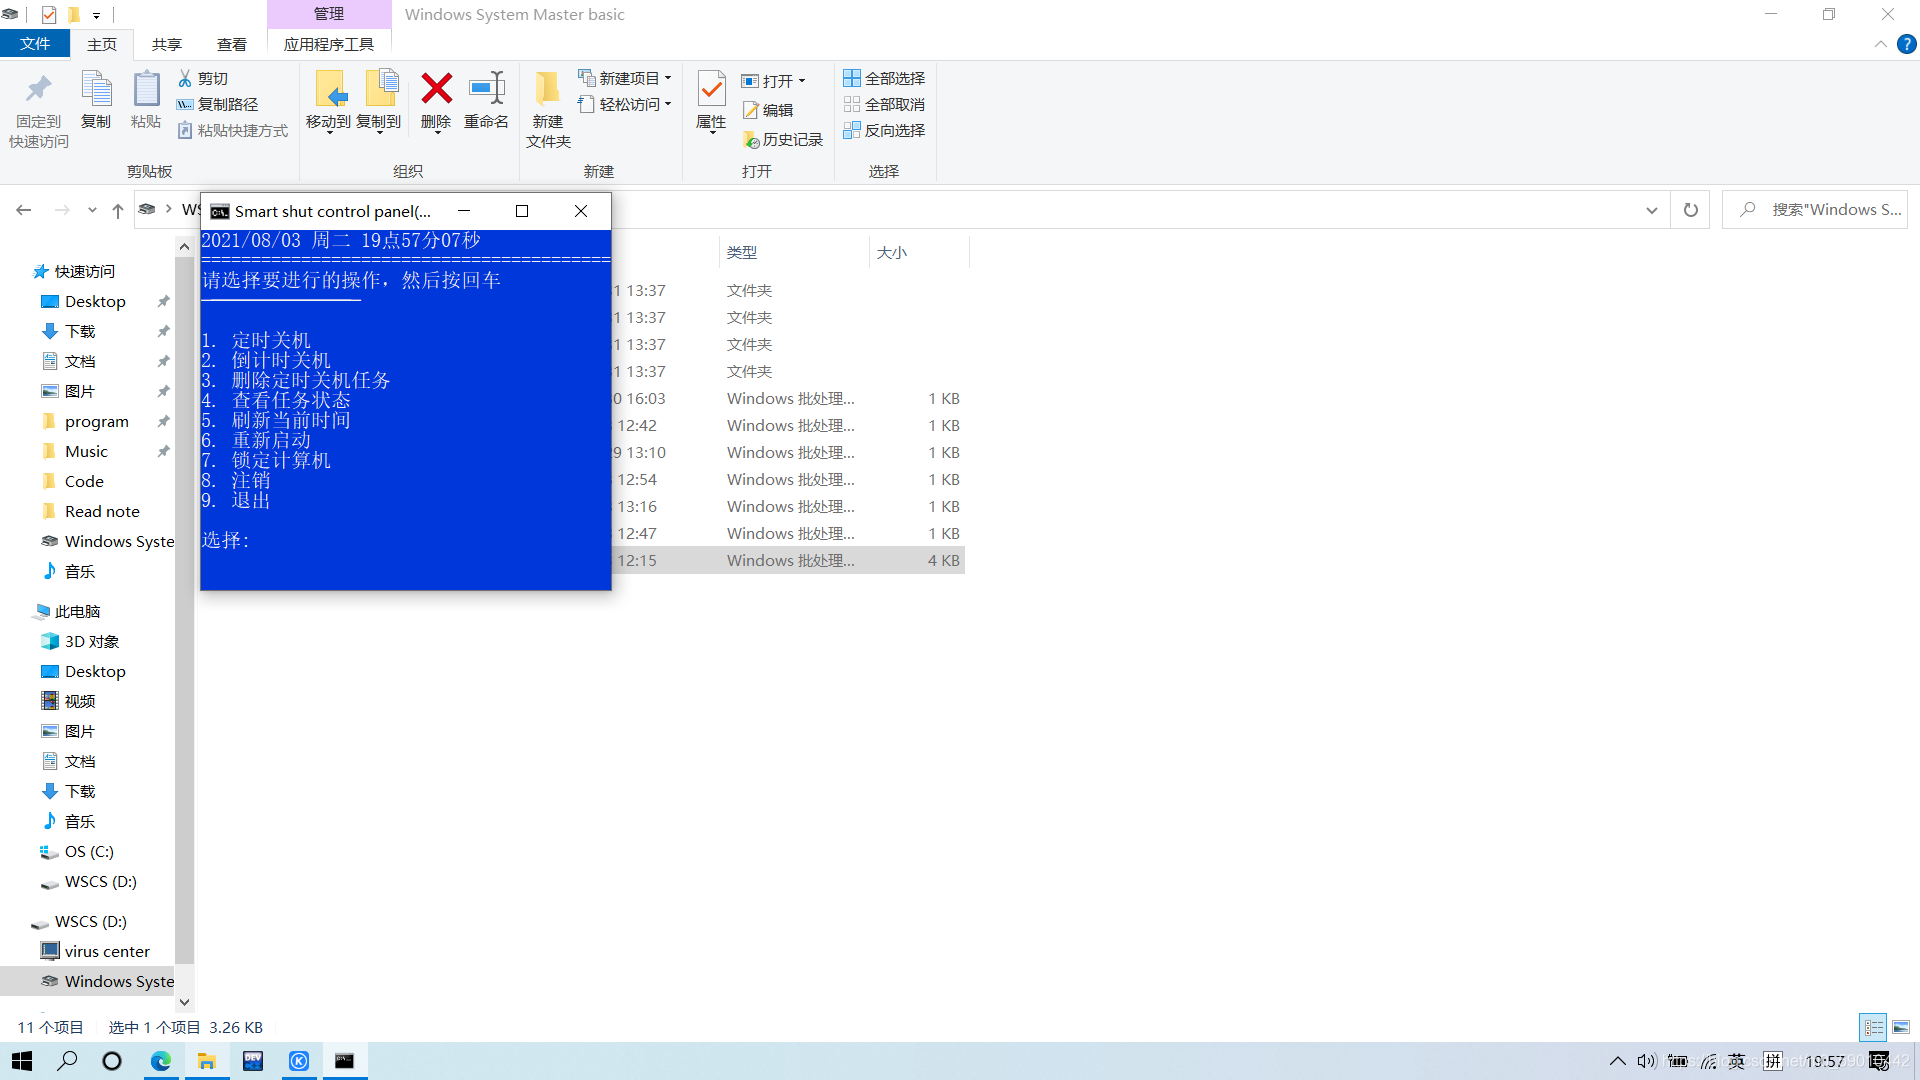Open Microsoft Edge from the taskbar
Screen dimensions: 1920x1080
tap(160, 1061)
